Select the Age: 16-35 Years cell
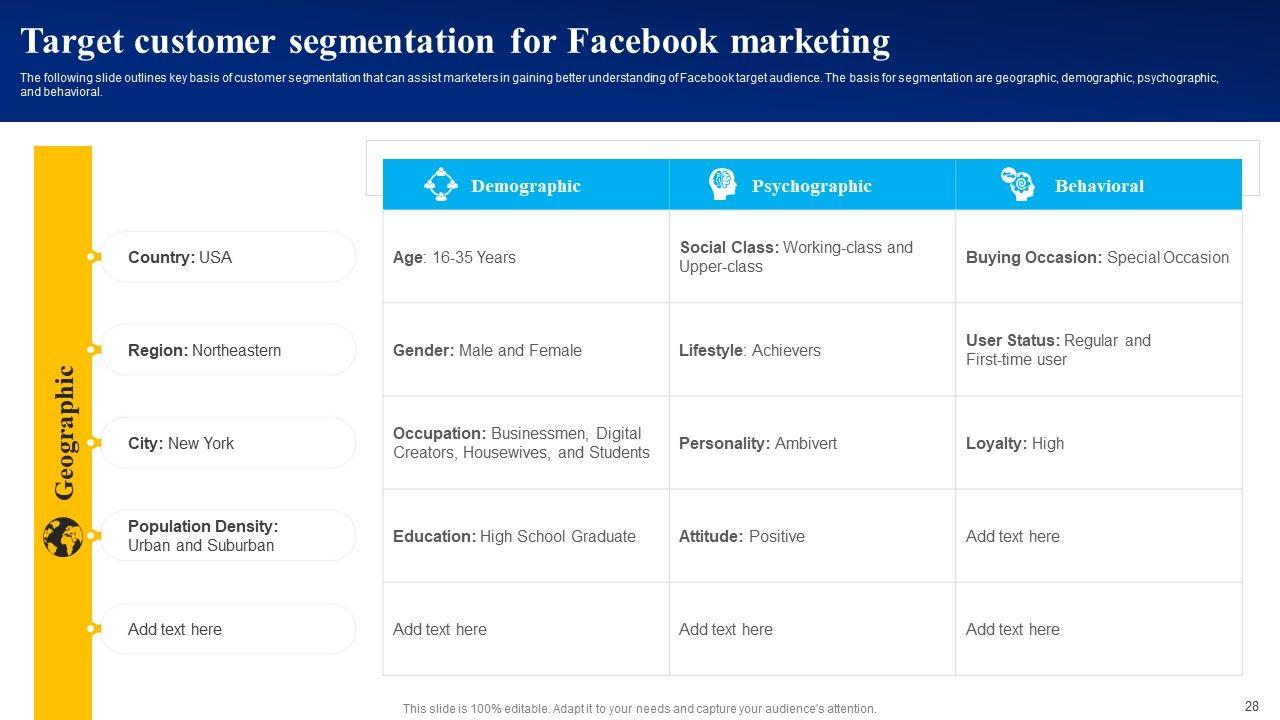1280x720 pixels. [525, 257]
